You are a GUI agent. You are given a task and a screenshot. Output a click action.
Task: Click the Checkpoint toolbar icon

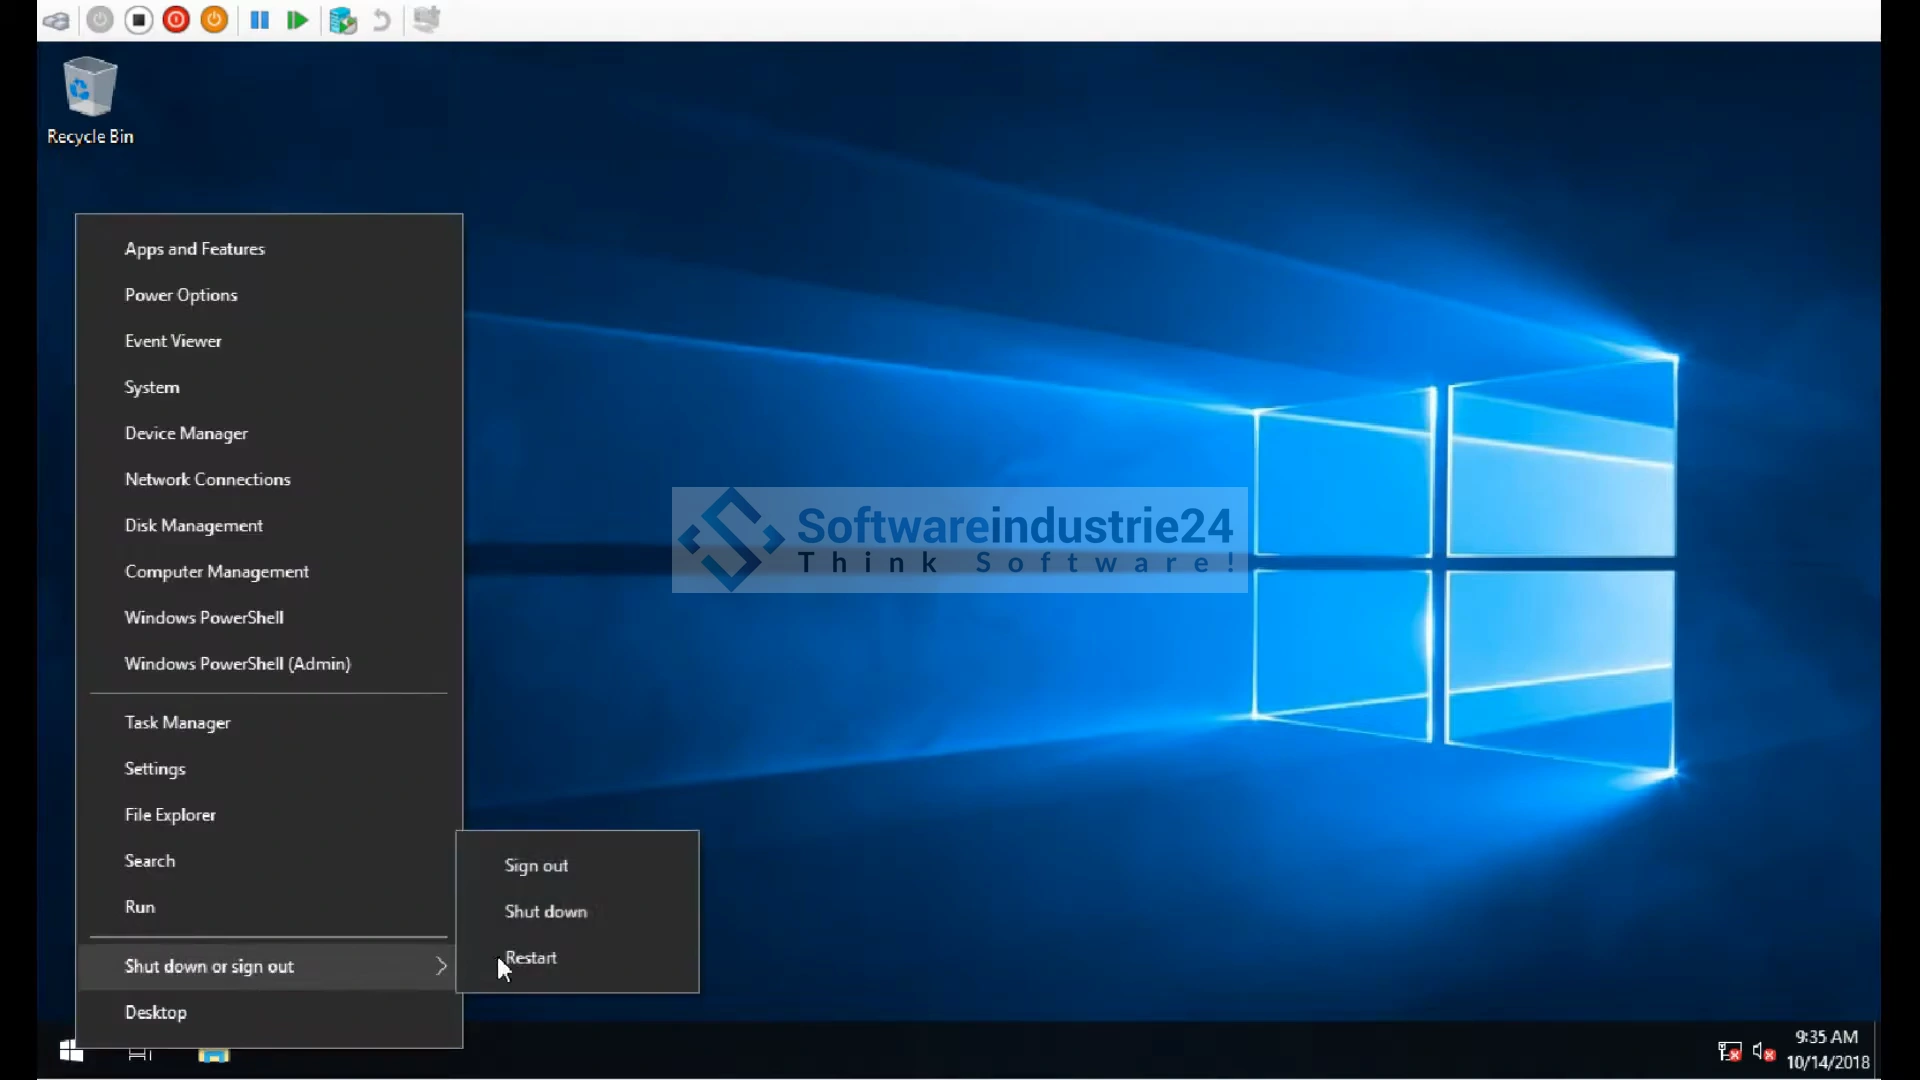[343, 20]
